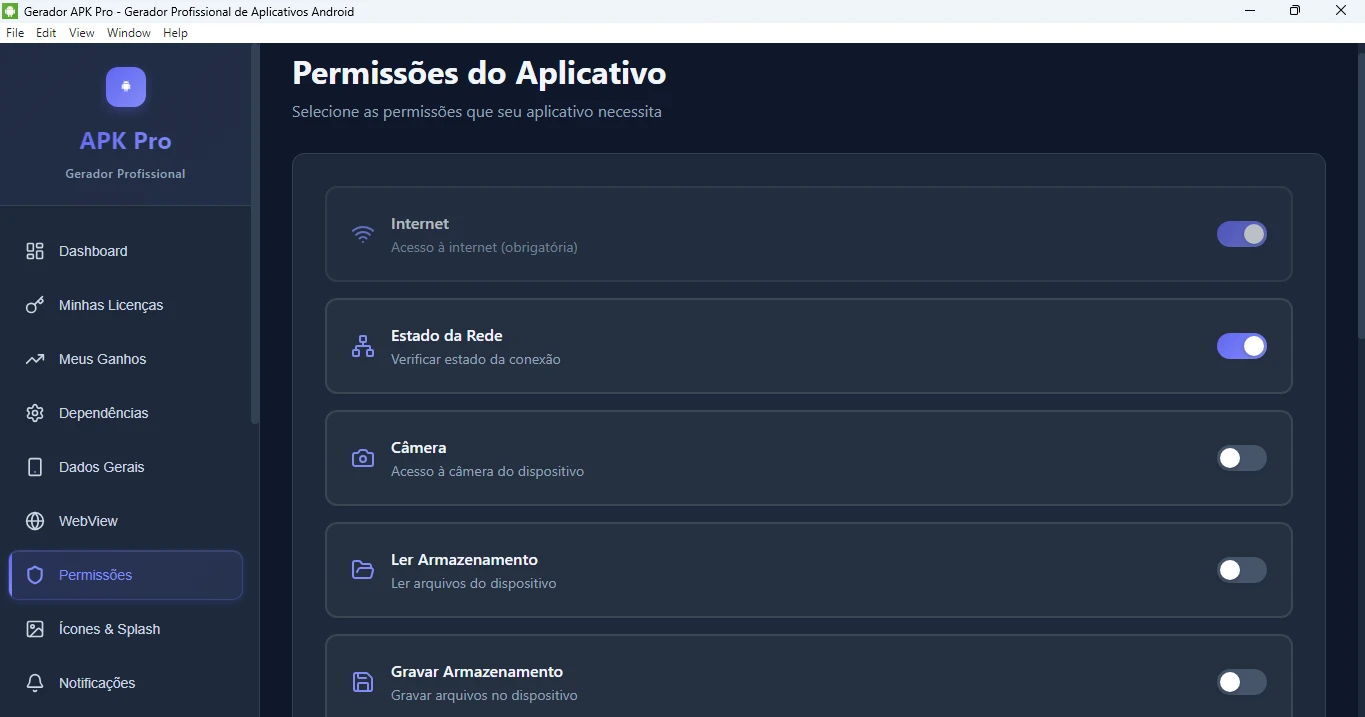The image size is (1365, 717).
Task: Click the gear icon next to Dependências
Action: tap(35, 413)
